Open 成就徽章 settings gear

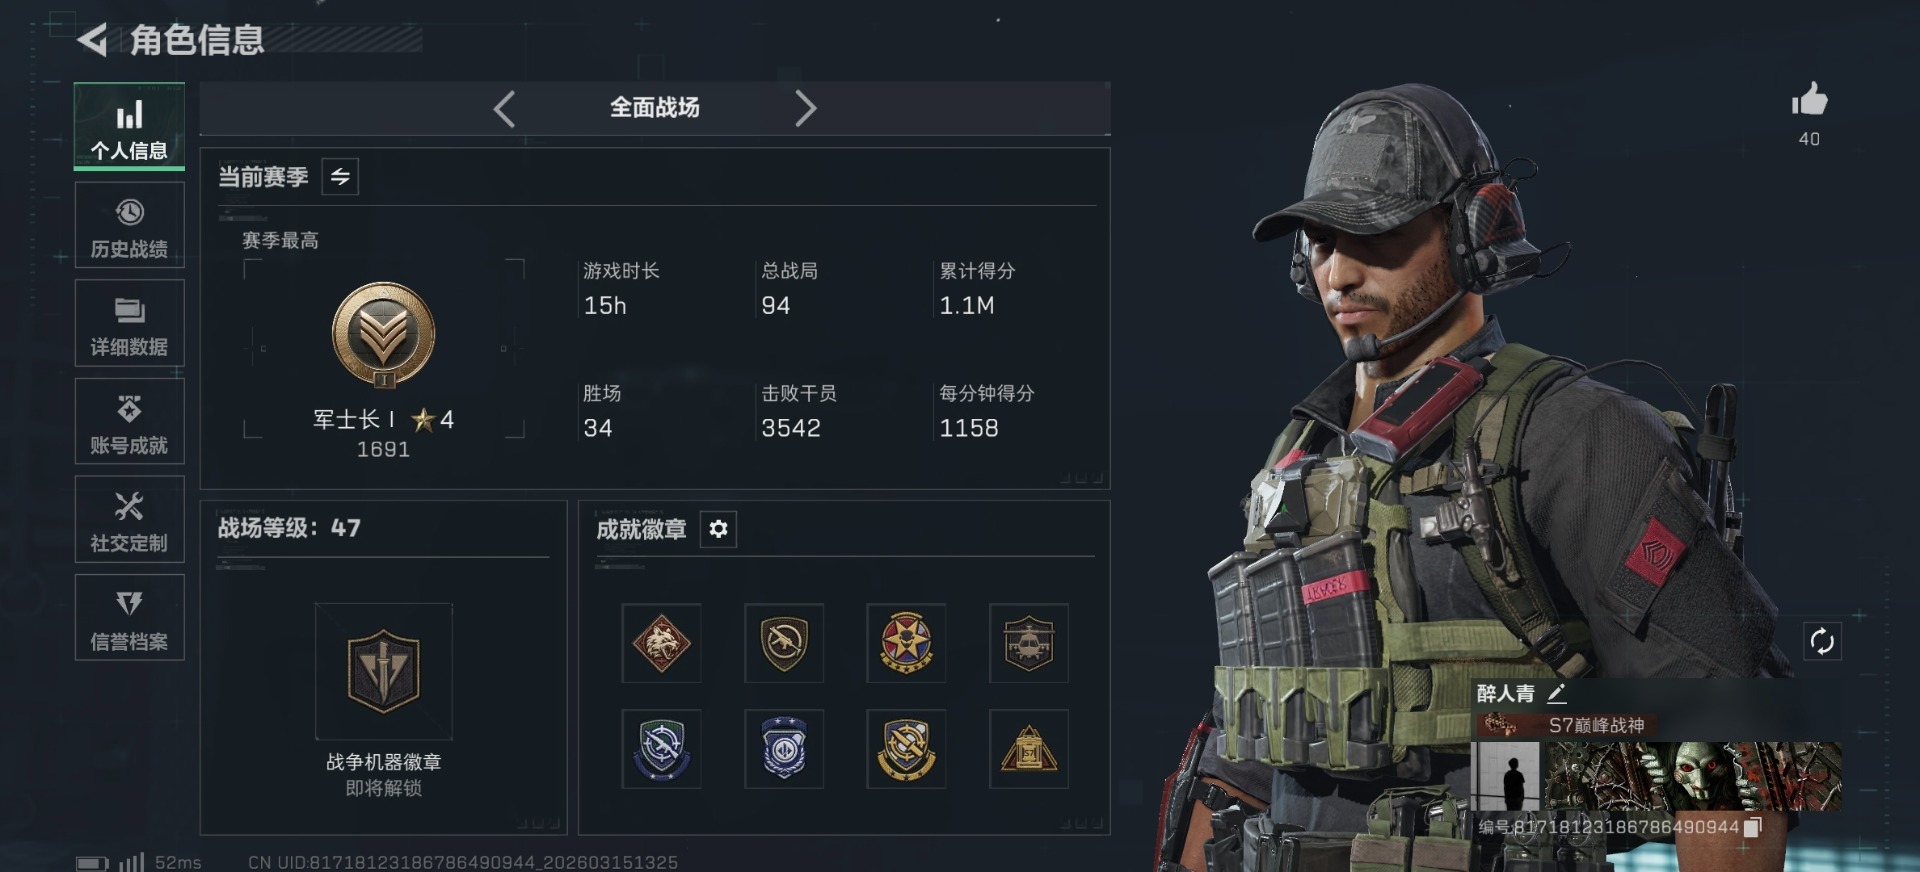pos(718,529)
